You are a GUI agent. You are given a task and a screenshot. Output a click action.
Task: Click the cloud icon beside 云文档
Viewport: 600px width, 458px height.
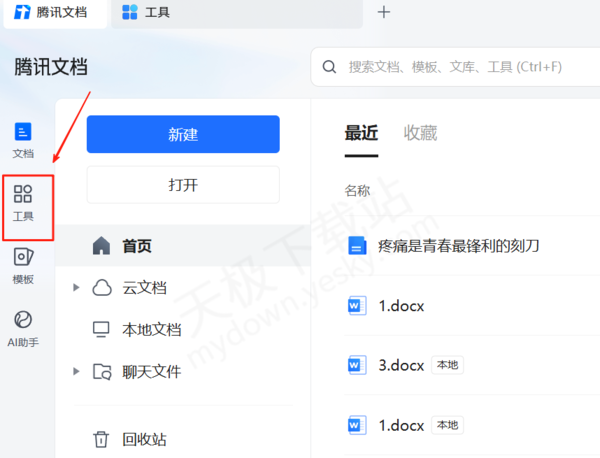point(102,288)
